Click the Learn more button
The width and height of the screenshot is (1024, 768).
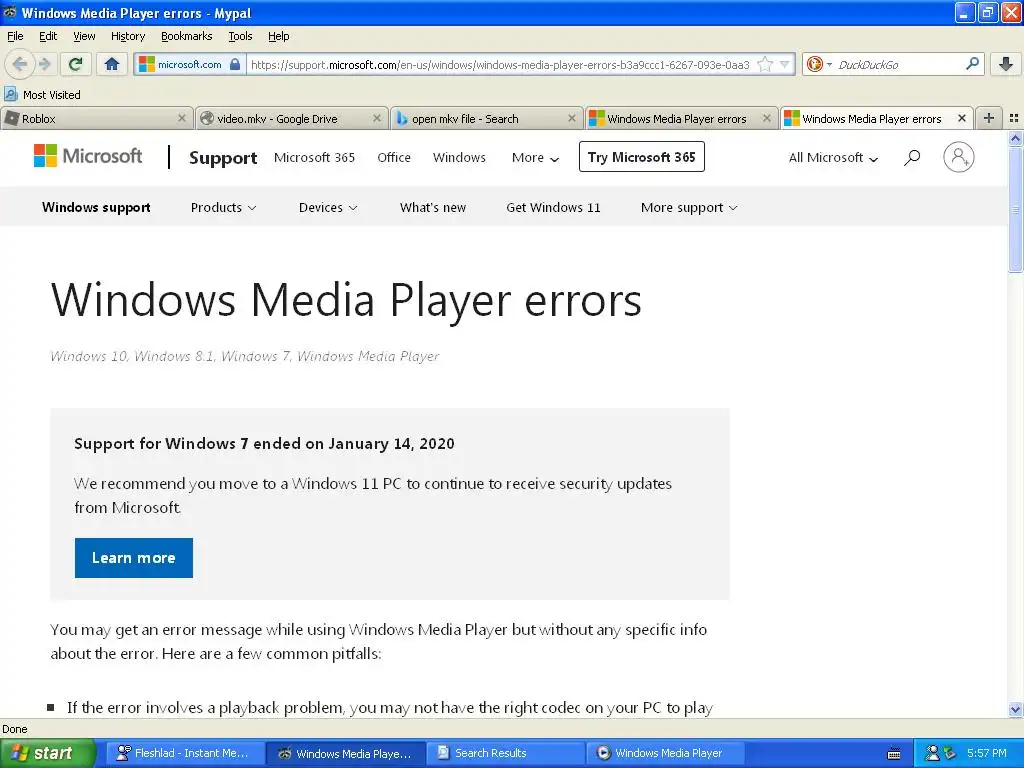click(133, 558)
